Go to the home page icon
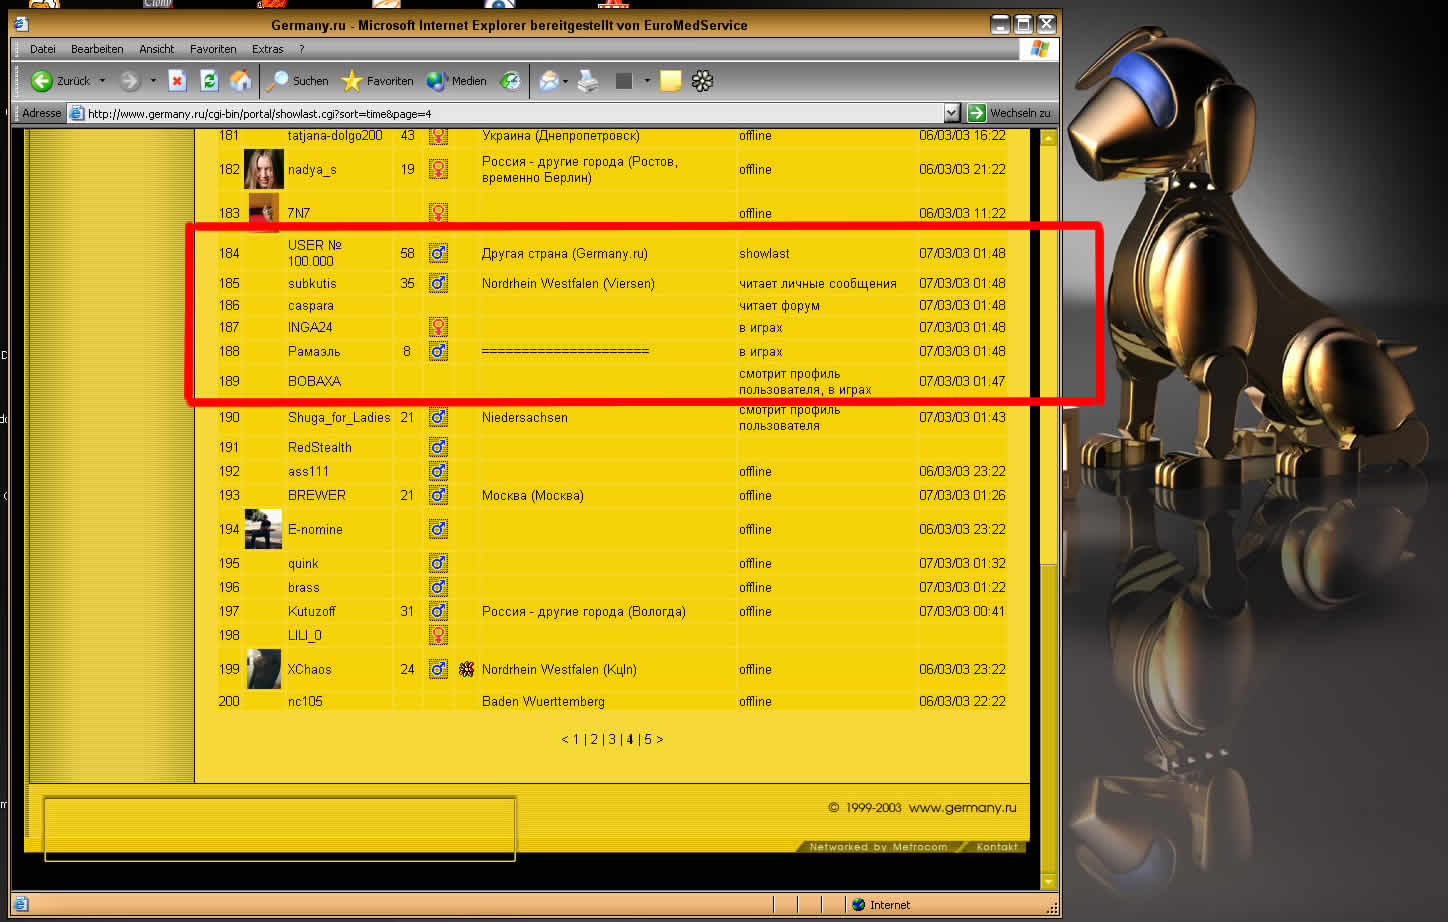Image resolution: width=1448 pixels, height=922 pixels. [240, 81]
